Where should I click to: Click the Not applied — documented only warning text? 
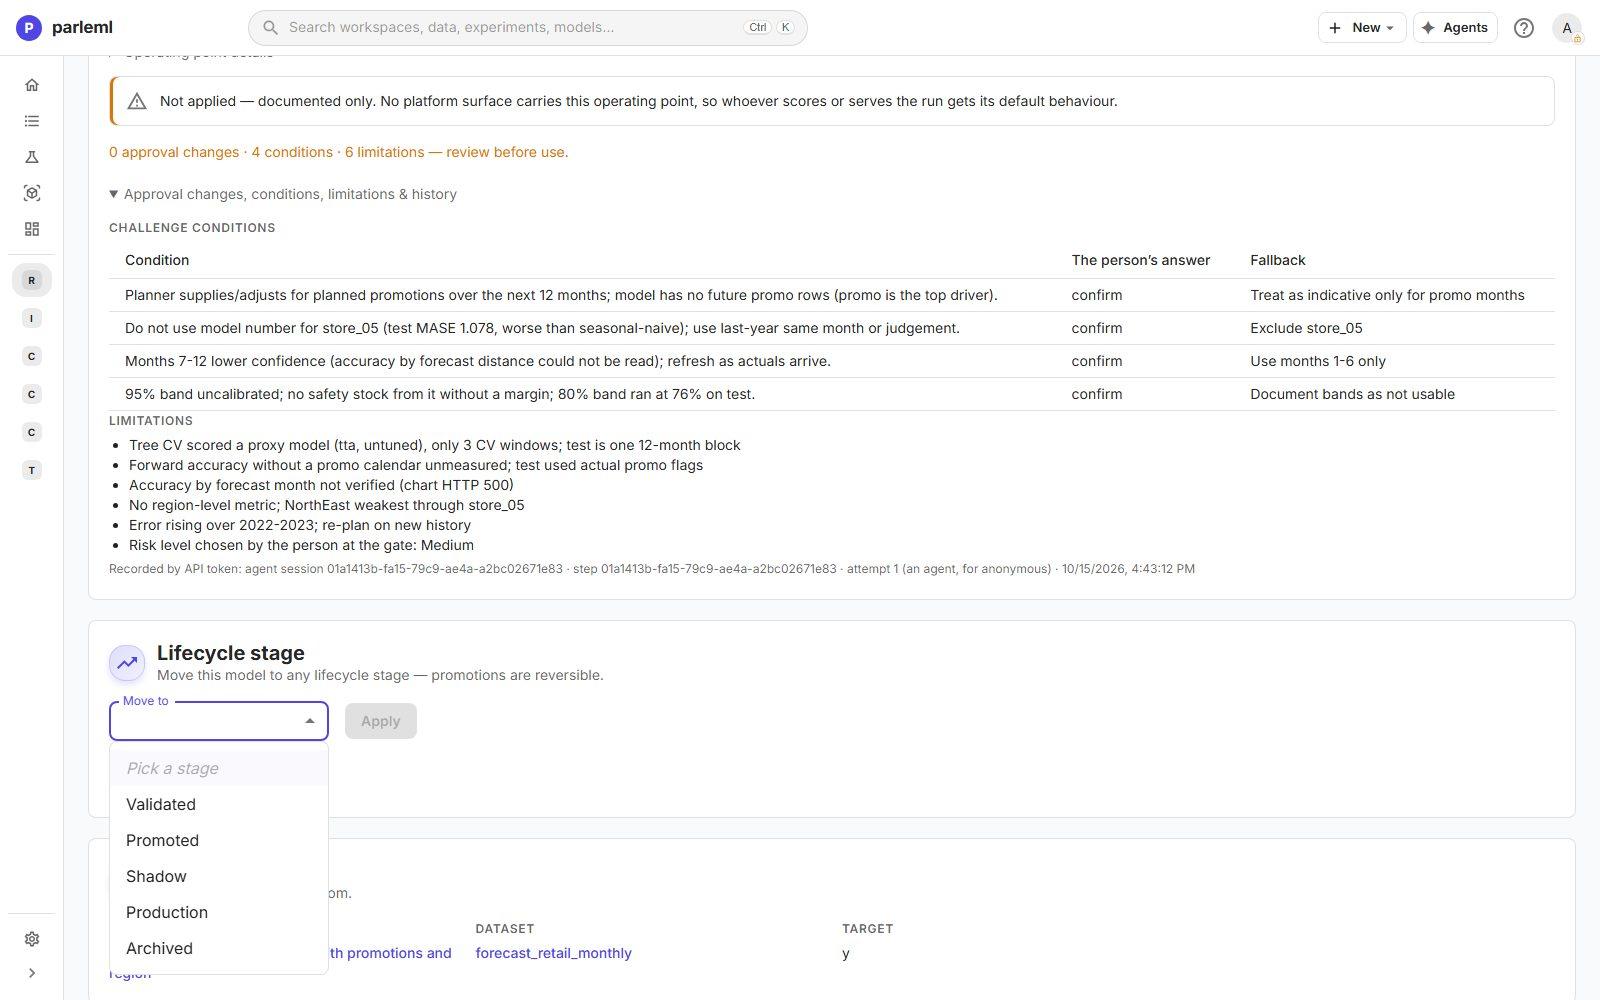[639, 101]
